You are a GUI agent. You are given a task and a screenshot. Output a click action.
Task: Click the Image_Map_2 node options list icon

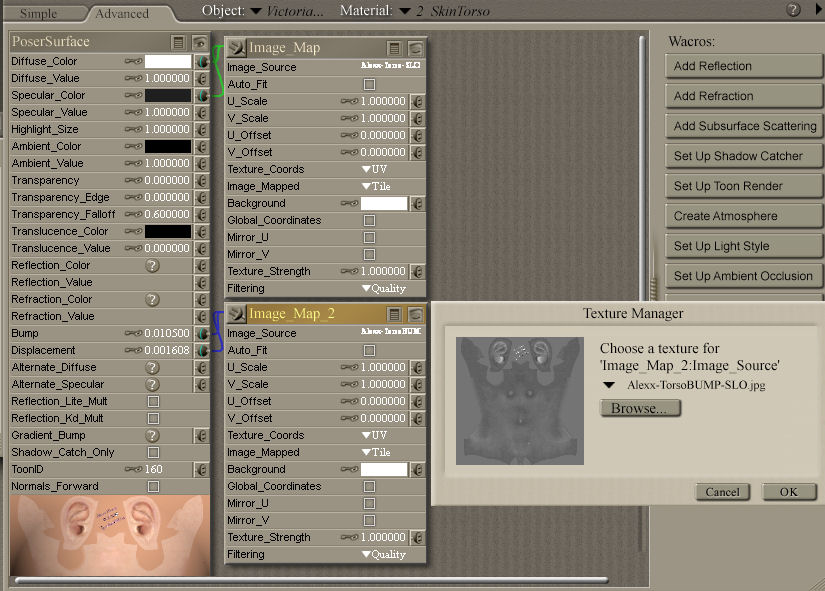pos(395,314)
